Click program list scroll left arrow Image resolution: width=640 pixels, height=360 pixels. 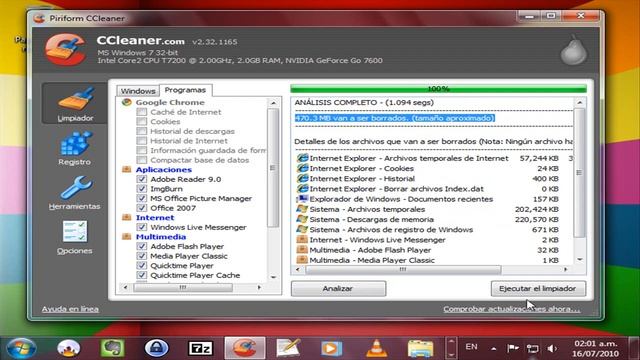[x=125, y=288]
